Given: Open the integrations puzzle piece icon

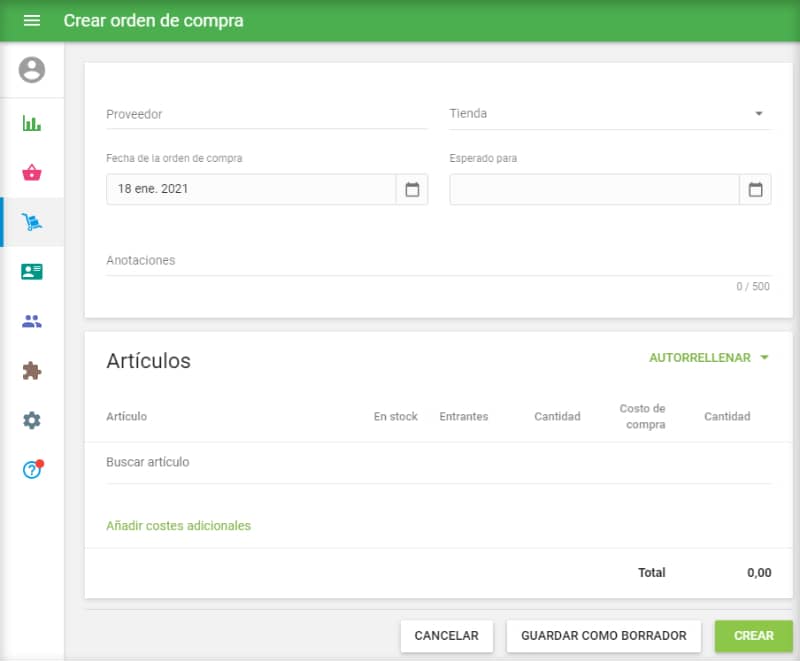Looking at the screenshot, I should (x=32, y=371).
